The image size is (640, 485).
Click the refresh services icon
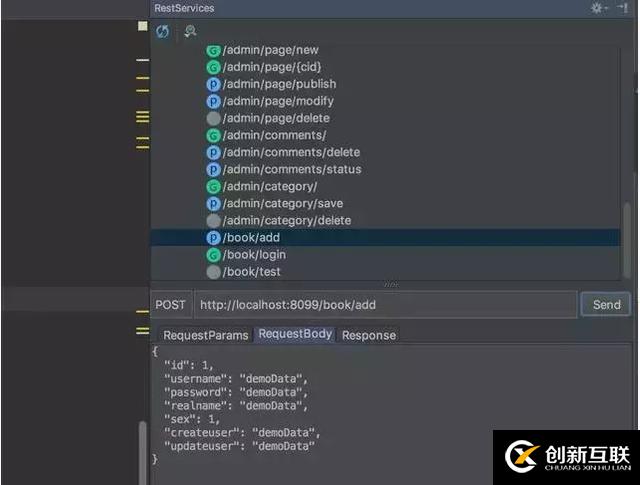point(162,31)
